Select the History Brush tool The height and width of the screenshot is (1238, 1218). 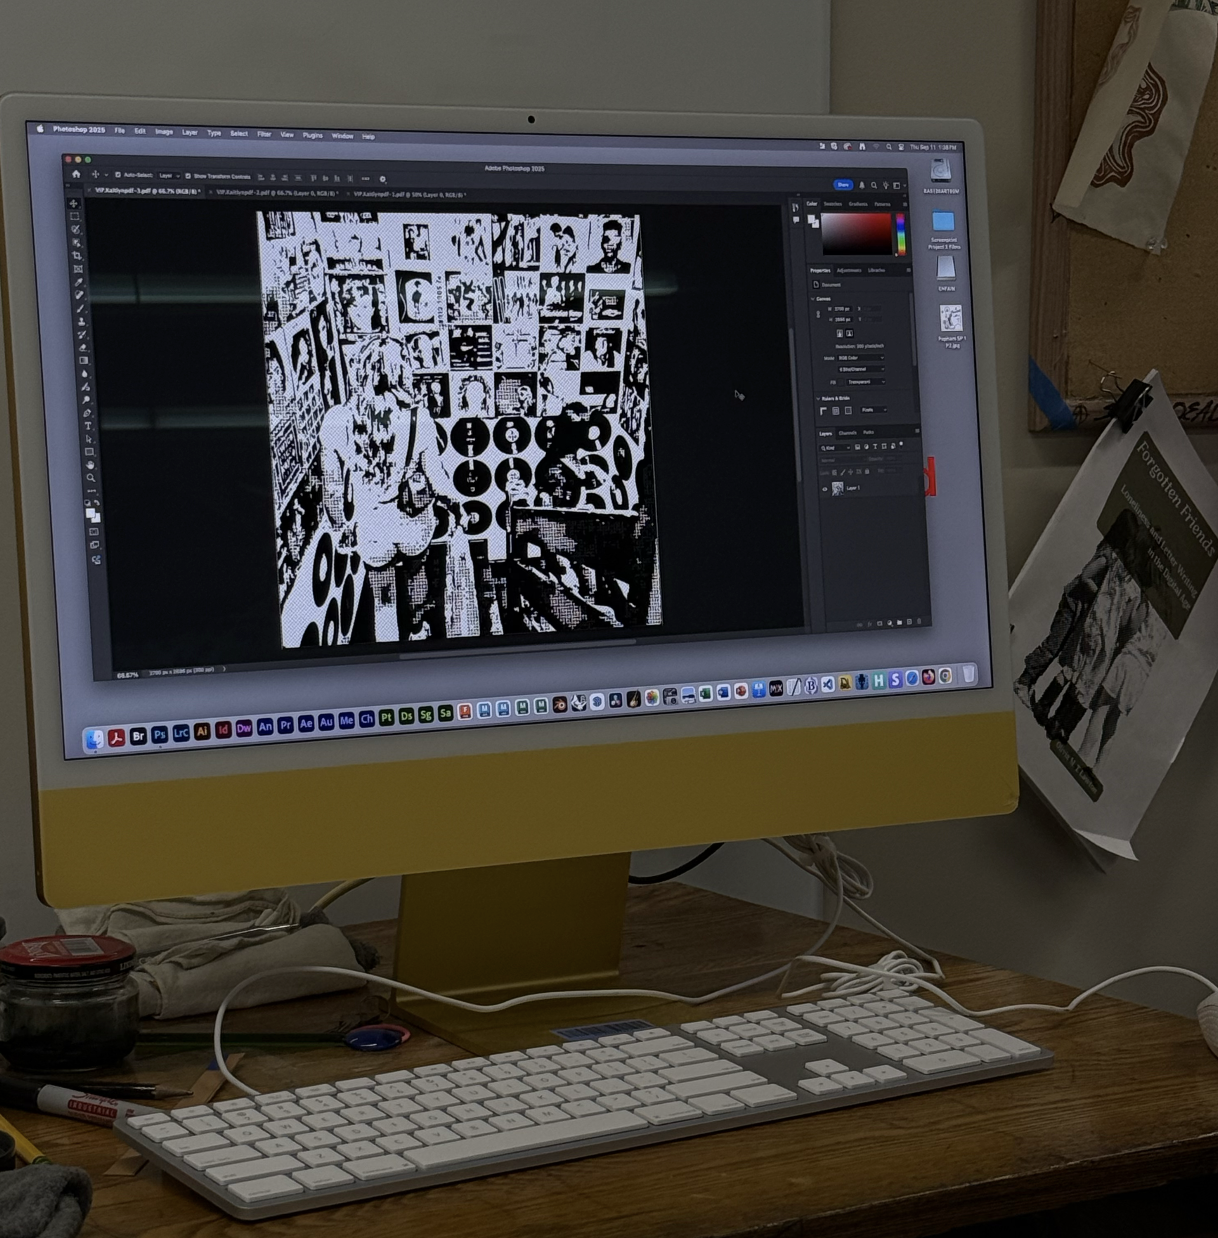pyautogui.click(x=82, y=334)
